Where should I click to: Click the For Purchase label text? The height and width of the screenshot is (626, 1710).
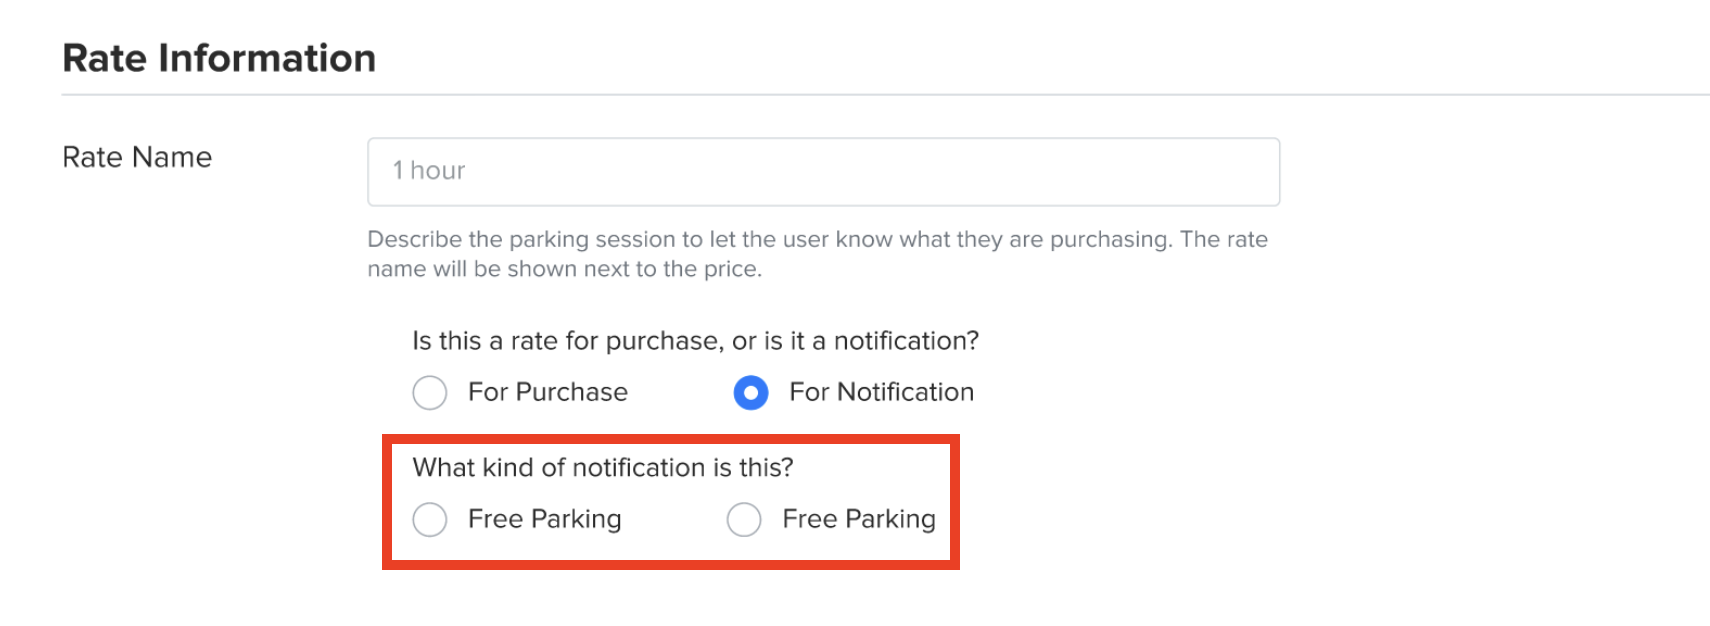pos(546,392)
